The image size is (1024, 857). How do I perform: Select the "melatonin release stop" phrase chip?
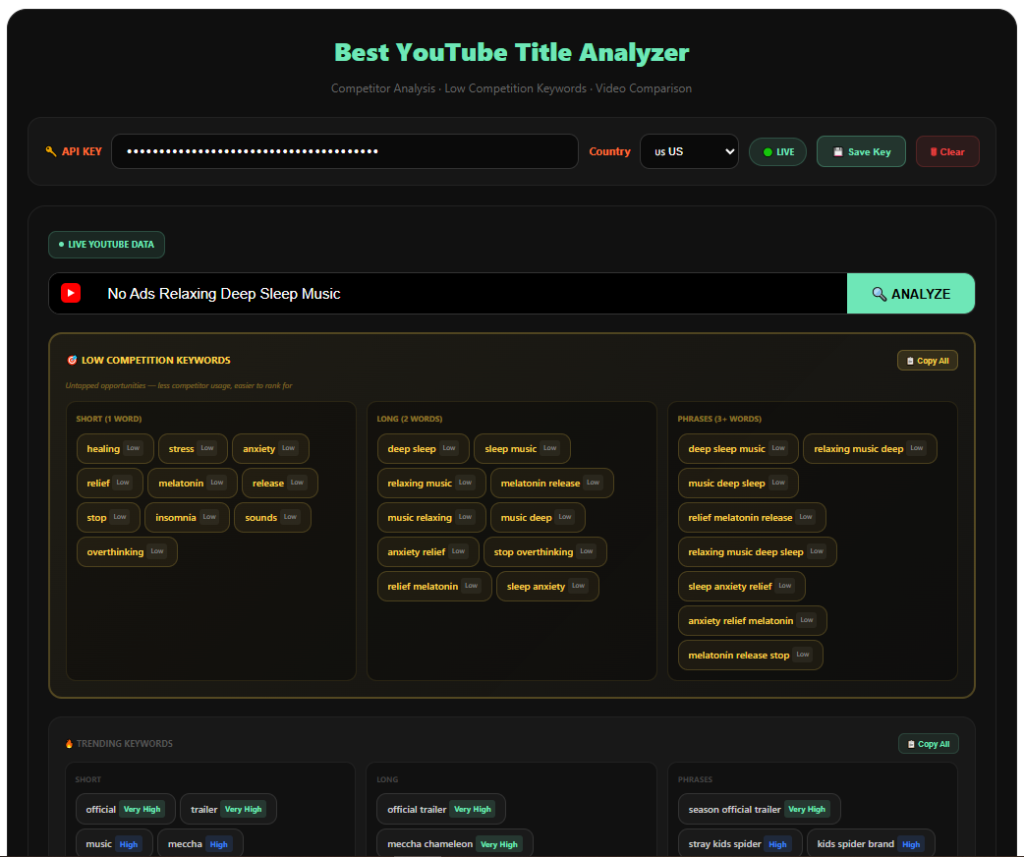coord(750,655)
